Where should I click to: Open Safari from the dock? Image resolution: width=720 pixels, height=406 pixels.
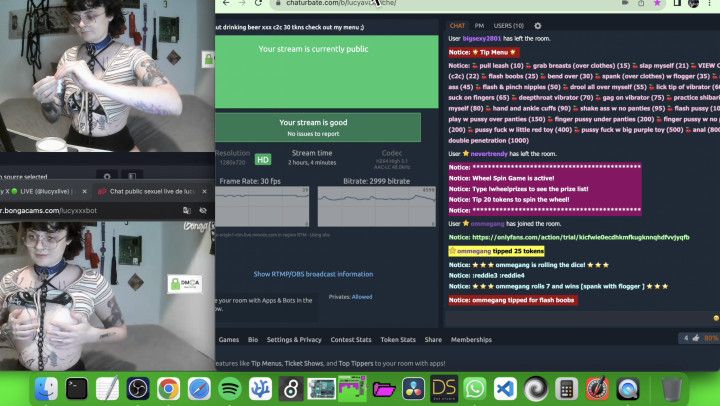pos(199,389)
